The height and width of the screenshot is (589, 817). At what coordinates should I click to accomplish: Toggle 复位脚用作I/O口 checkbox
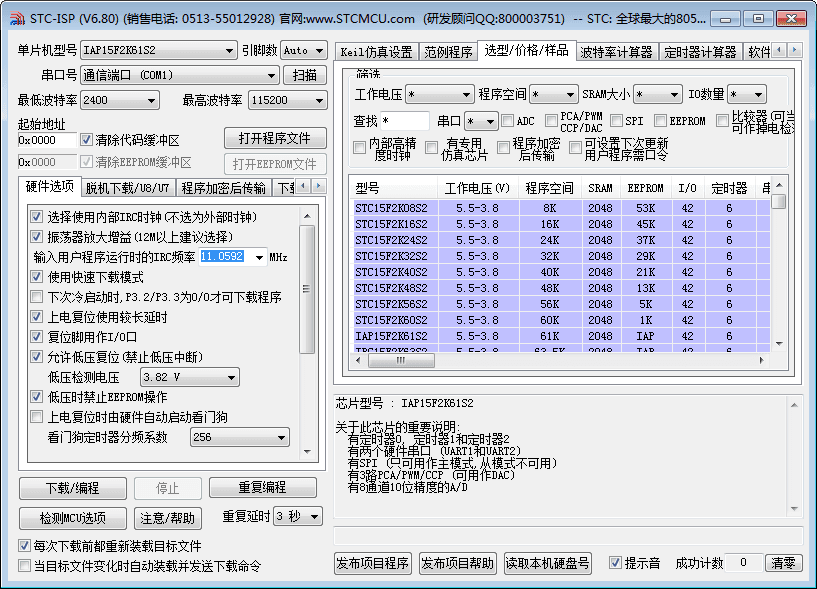point(36,337)
